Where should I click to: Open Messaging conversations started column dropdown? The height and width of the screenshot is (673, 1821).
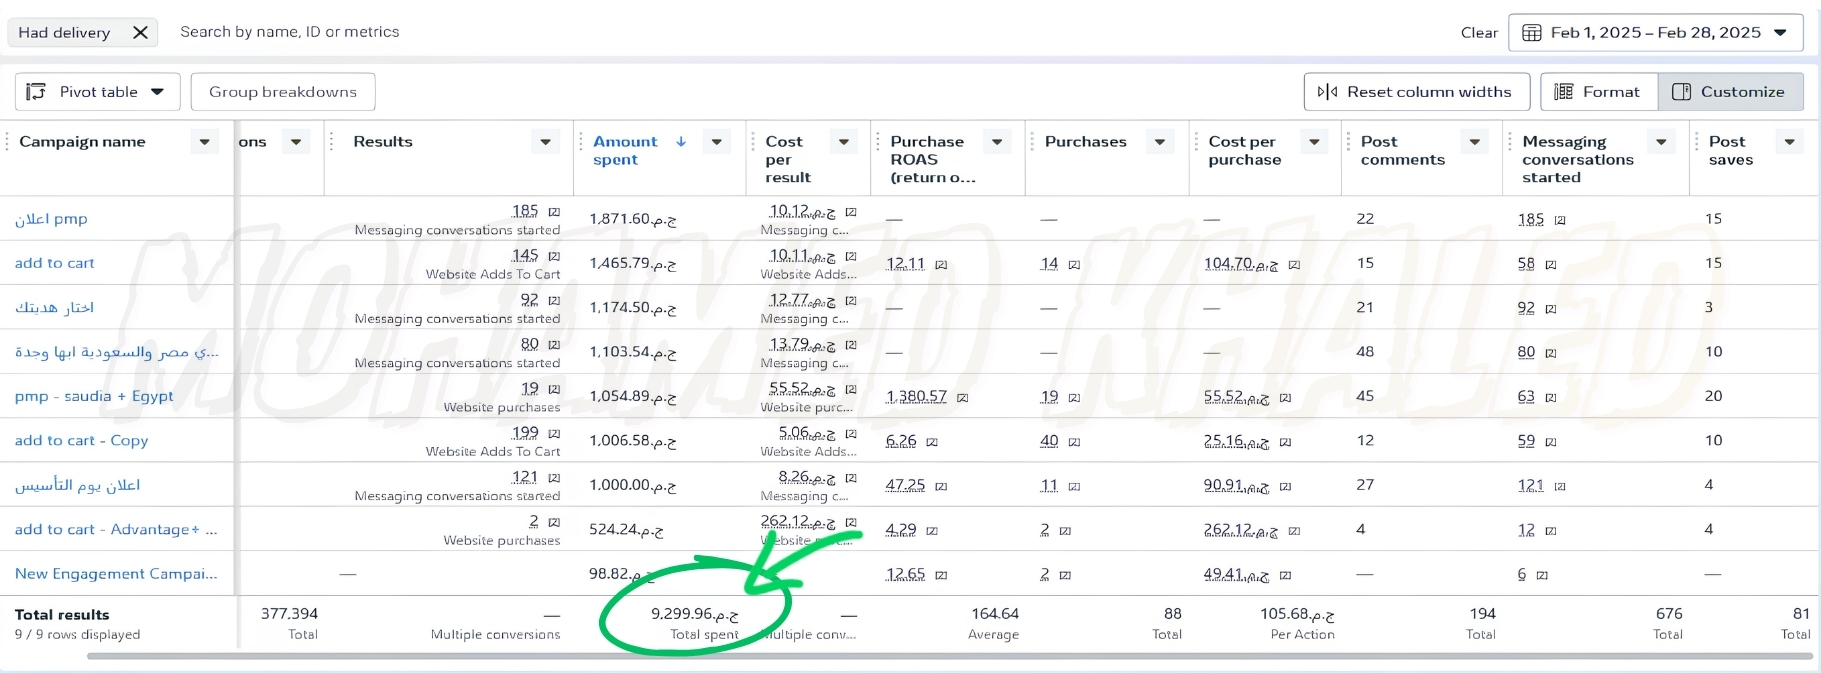pyautogui.click(x=1661, y=142)
